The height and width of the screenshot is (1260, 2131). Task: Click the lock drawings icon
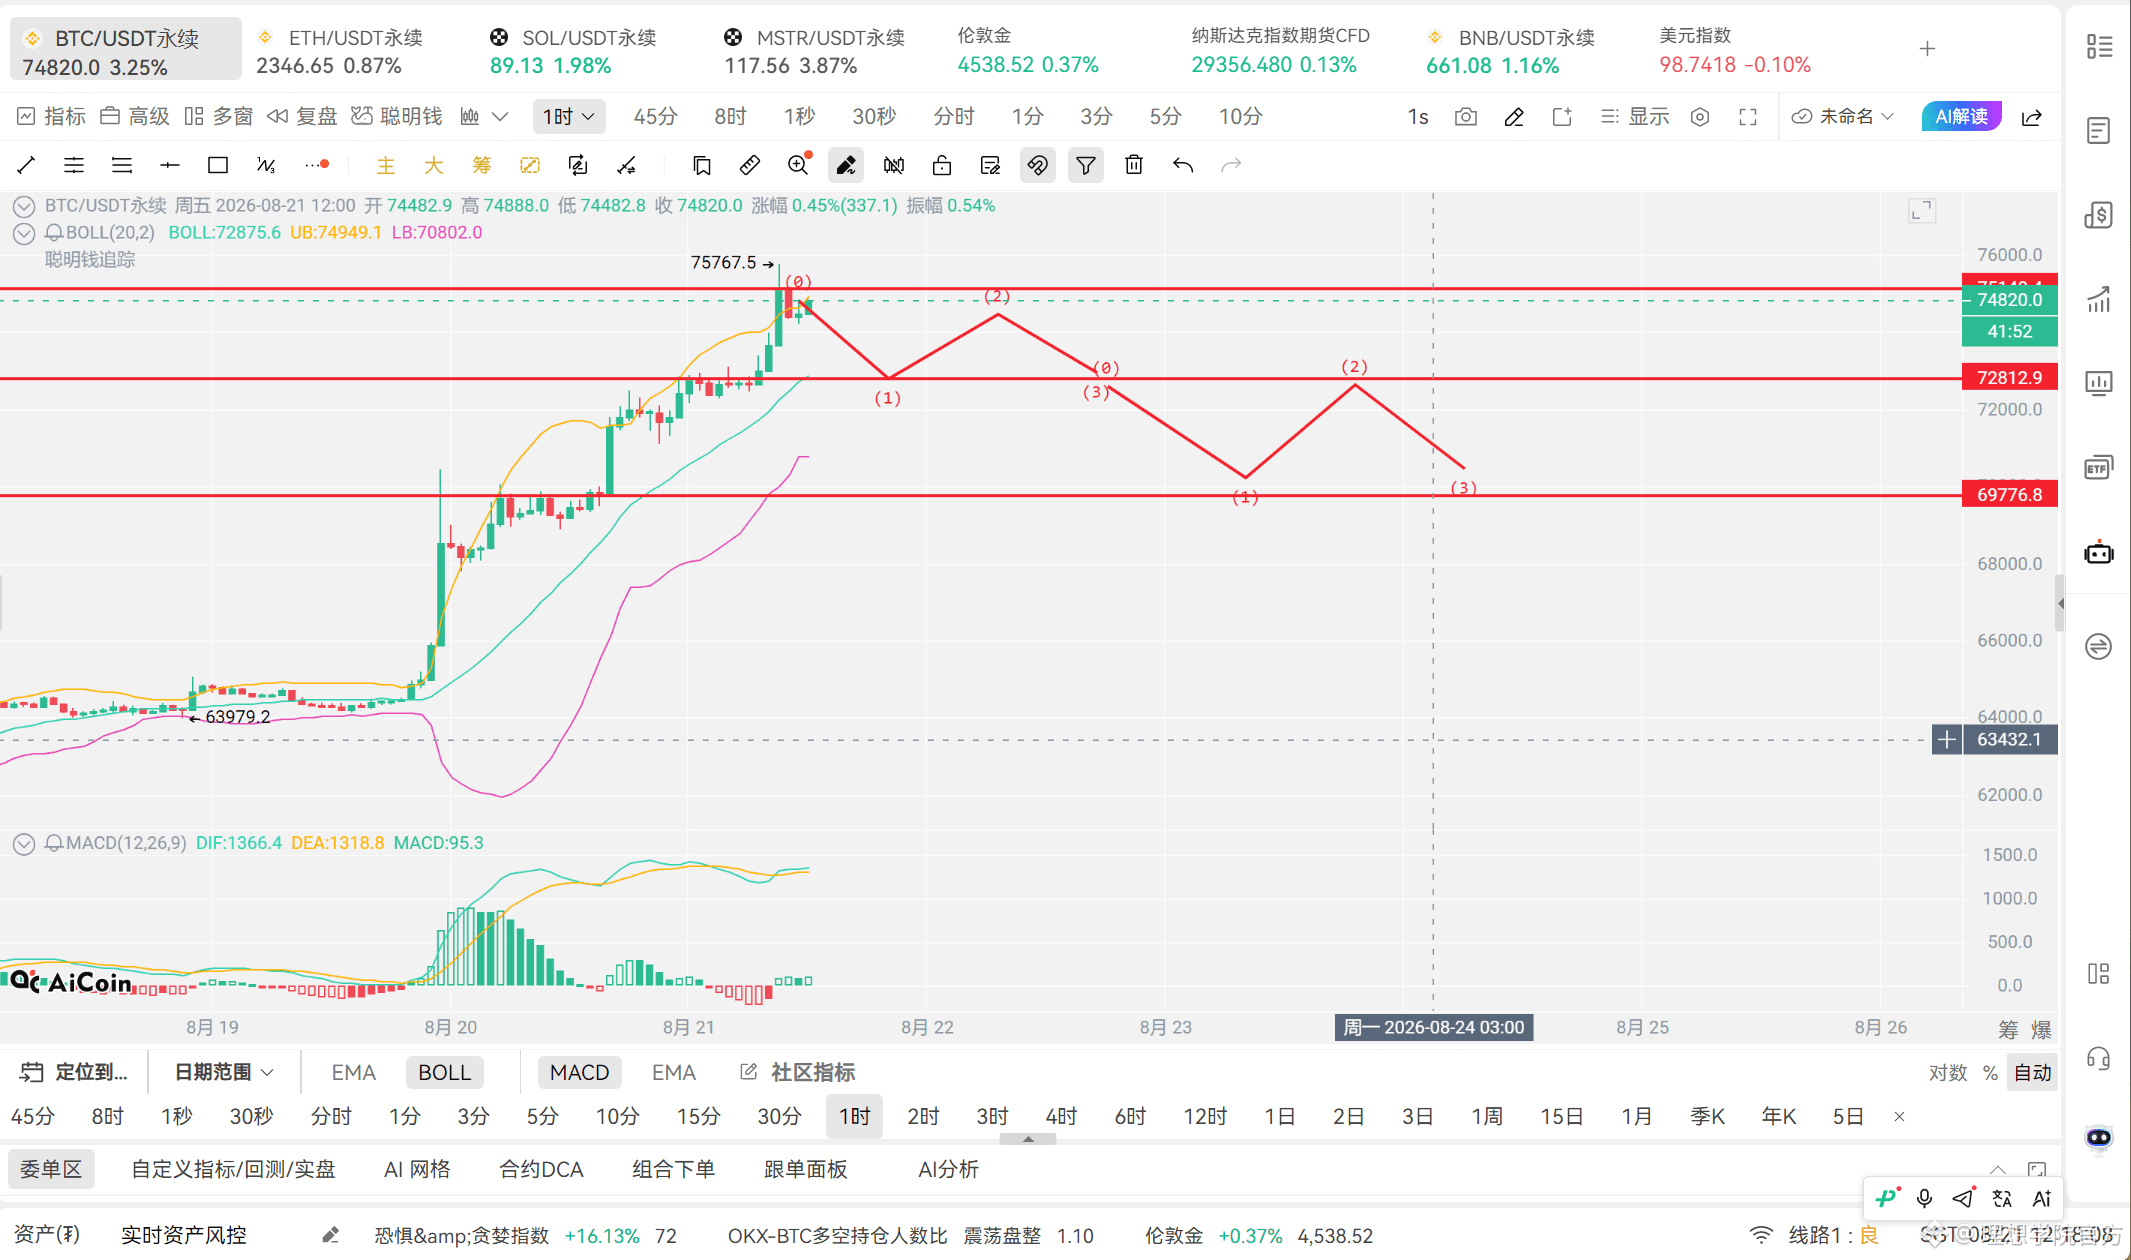click(942, 166)
